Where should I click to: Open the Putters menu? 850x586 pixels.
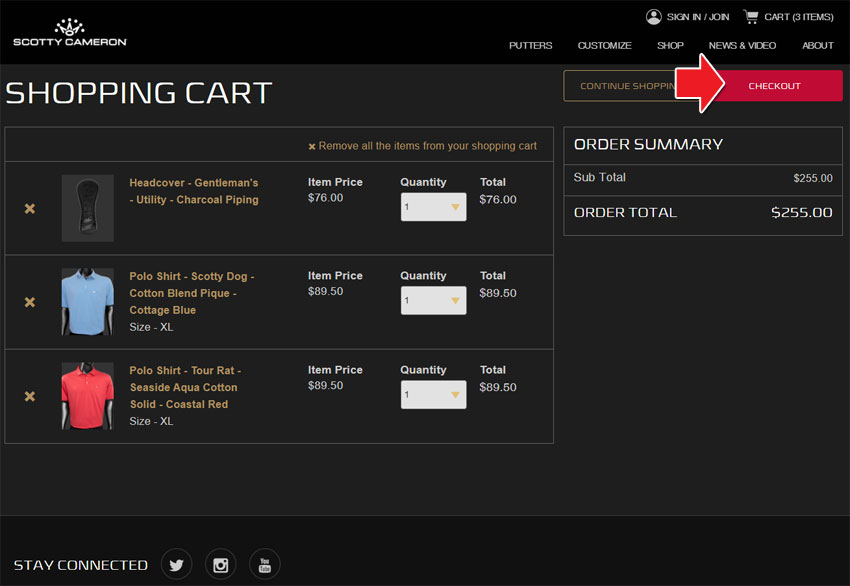tap(530, 46)
